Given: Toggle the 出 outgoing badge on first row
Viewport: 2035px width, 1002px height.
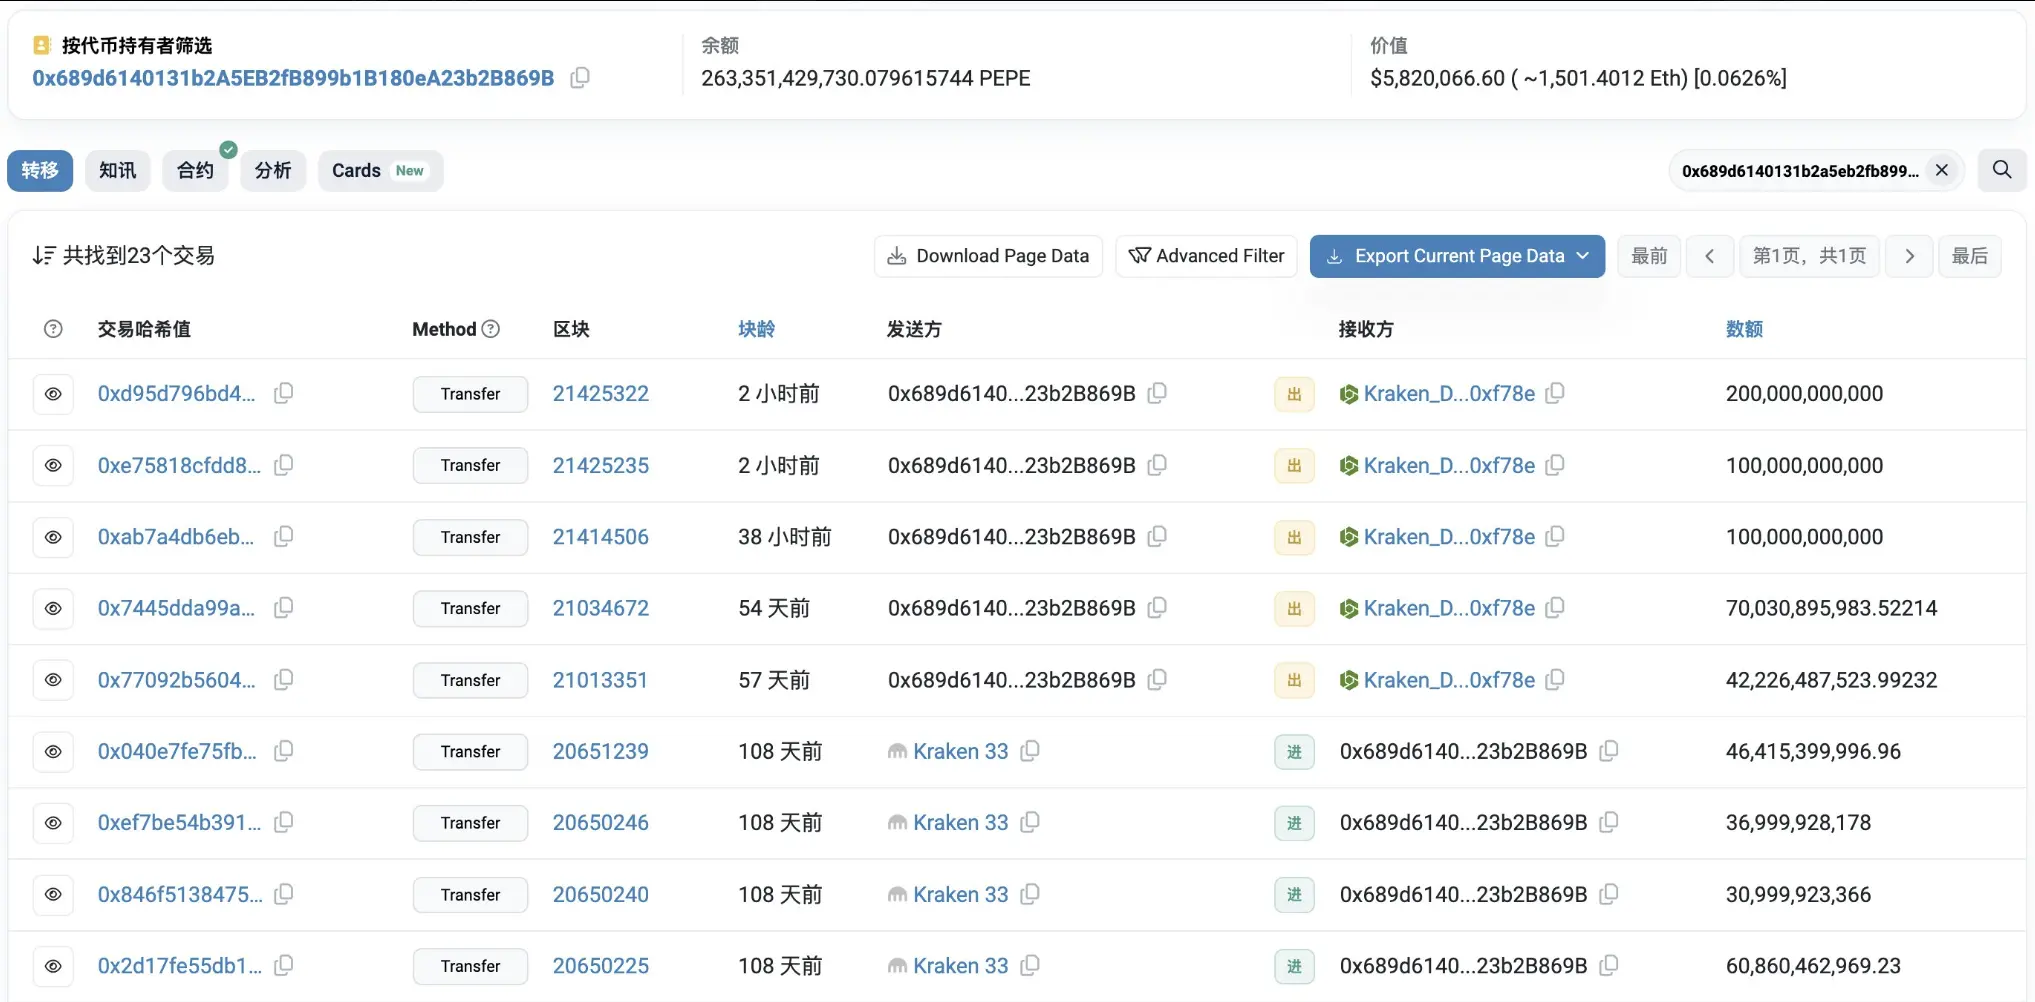Looking at the screenshot, I should [1293, 393].
